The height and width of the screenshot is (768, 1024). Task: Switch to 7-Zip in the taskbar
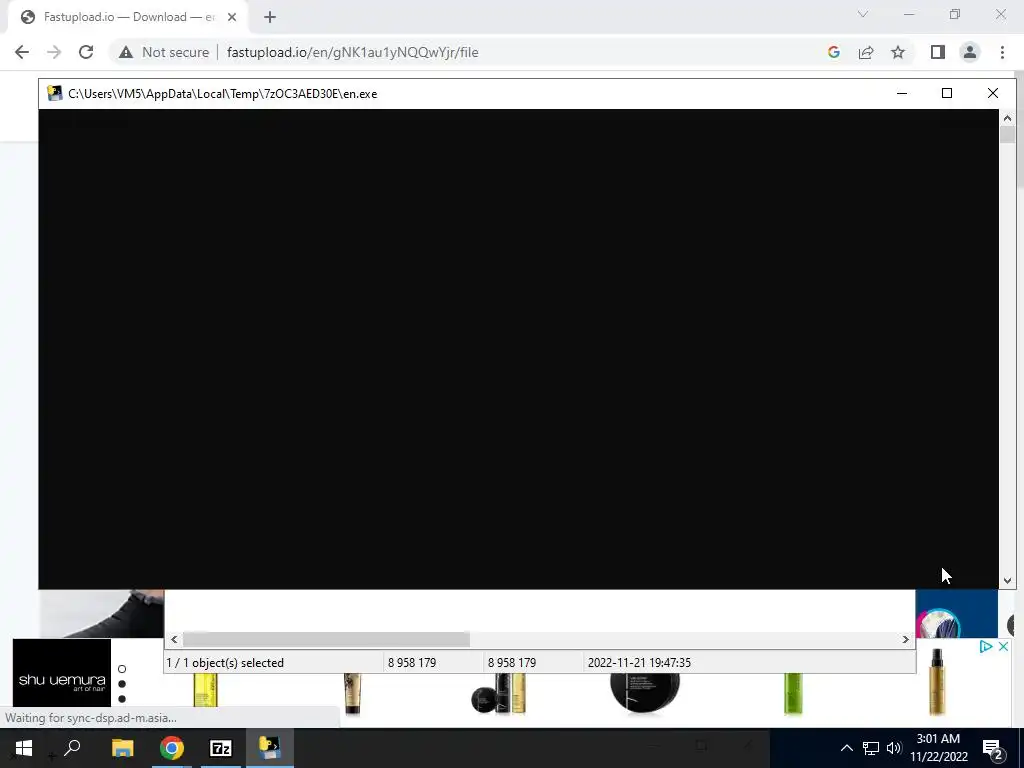221,748
